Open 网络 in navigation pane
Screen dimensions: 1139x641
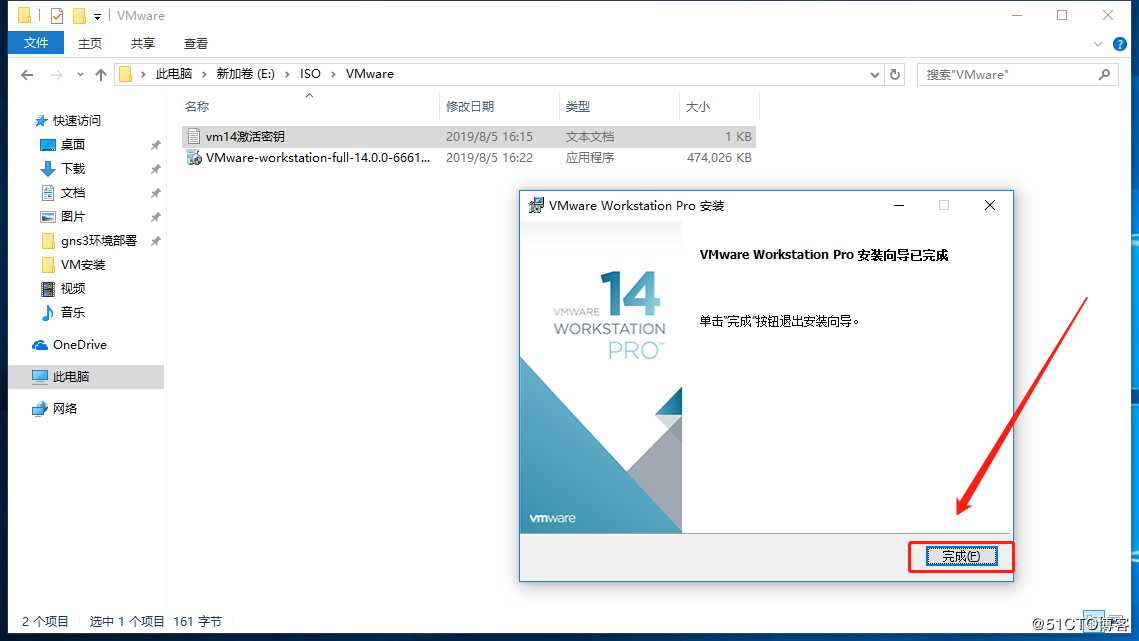pos(65,408)
